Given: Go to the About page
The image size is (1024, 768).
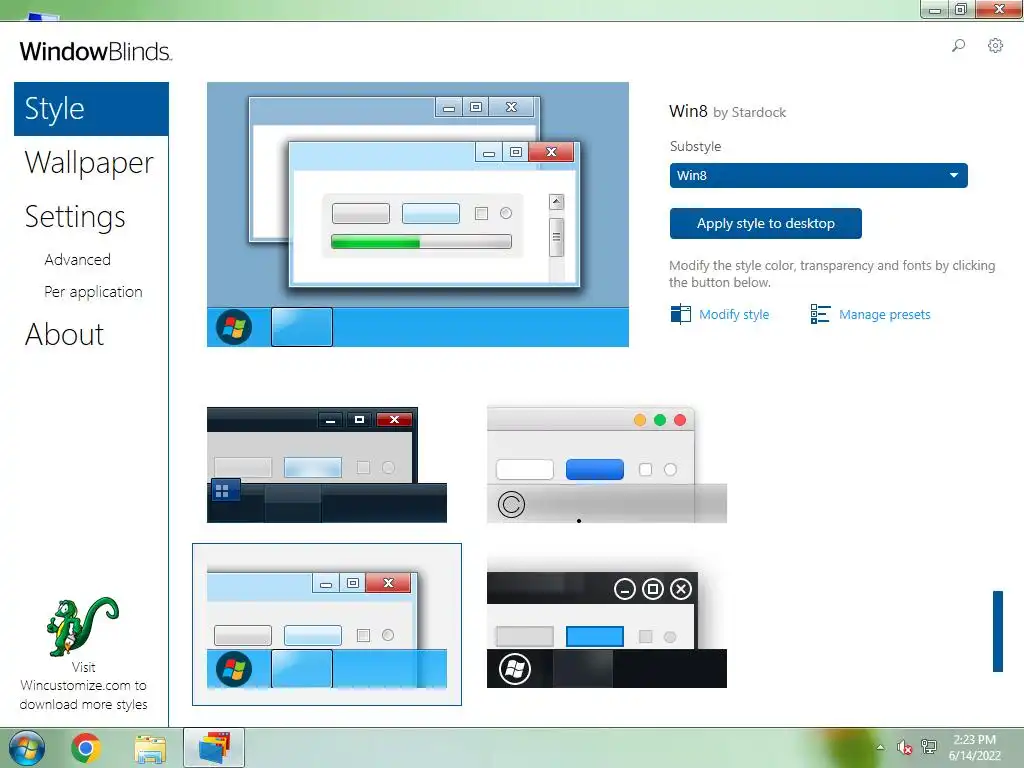Looking at the screenshot, I should [64, 334].
